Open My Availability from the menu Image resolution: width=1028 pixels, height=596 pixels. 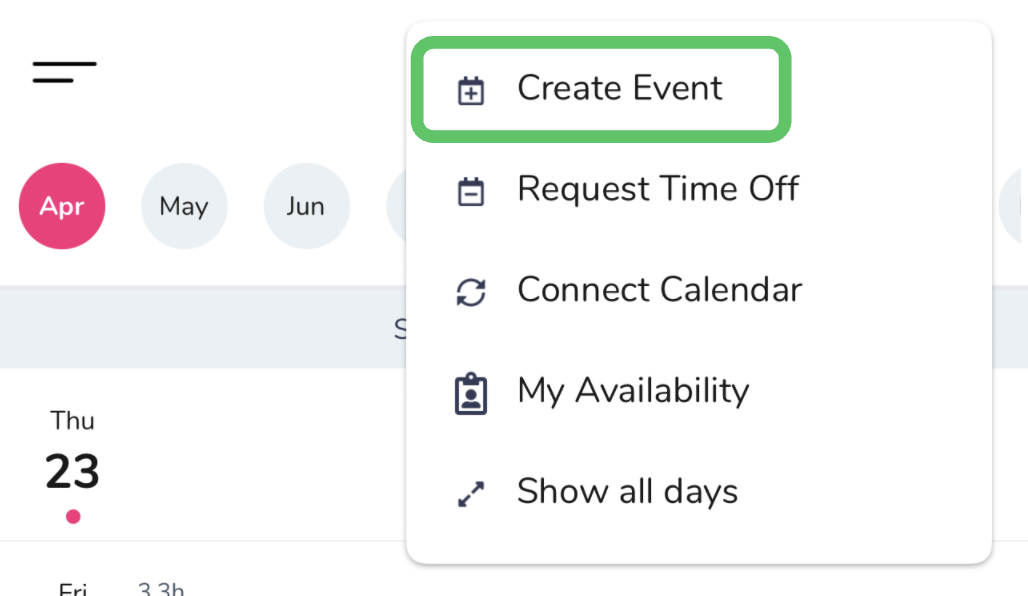632,391
